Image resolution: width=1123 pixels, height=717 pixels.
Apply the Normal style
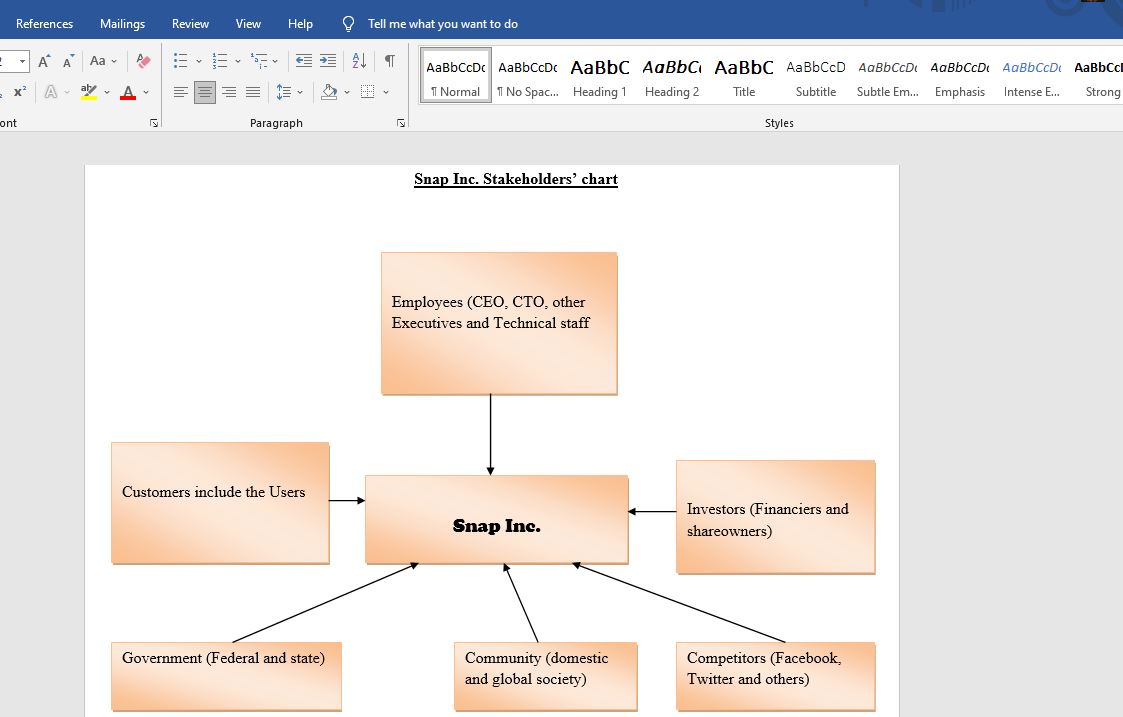pos(456,75)
